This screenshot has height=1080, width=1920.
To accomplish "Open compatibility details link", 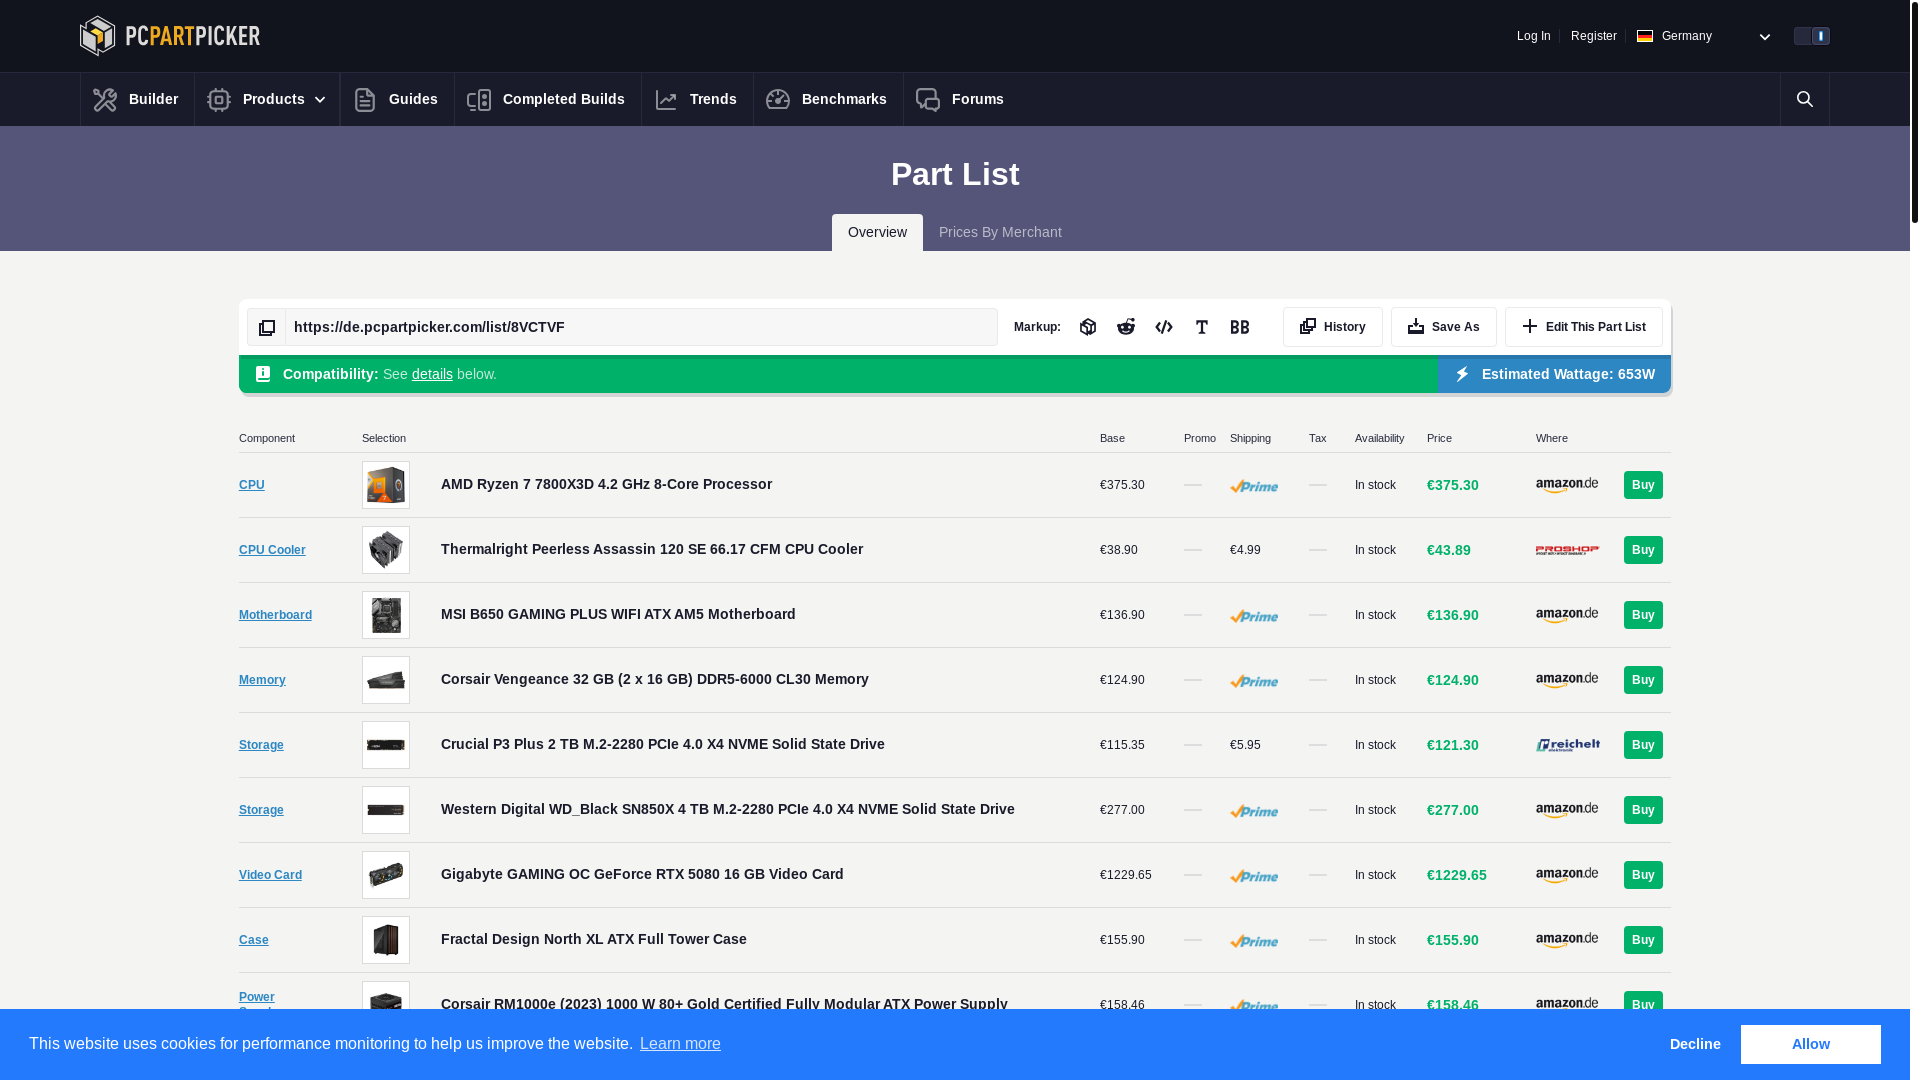I will pyautogui.click(x=432, y=374).
